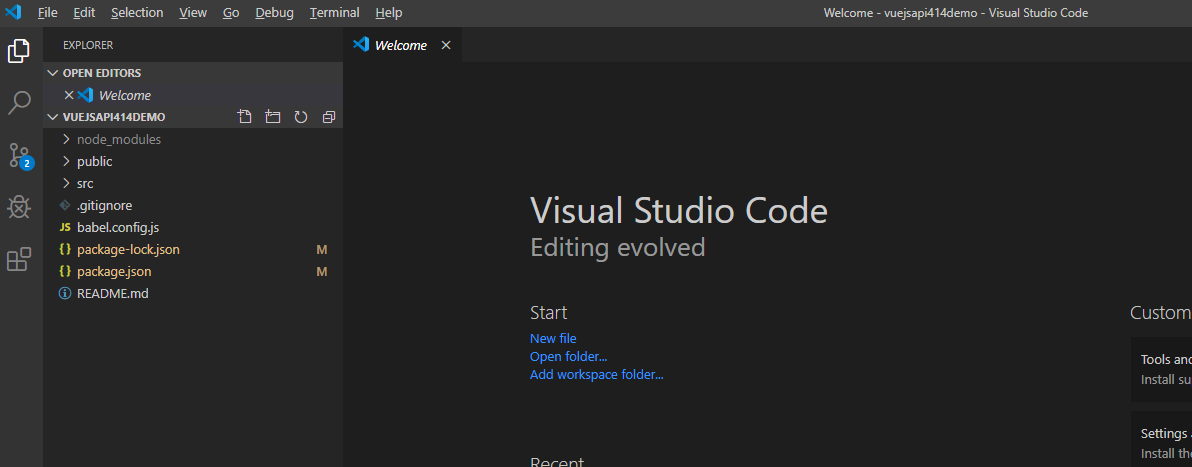
Task: Click the Add workspace folder... link
Action: (596, 374)
